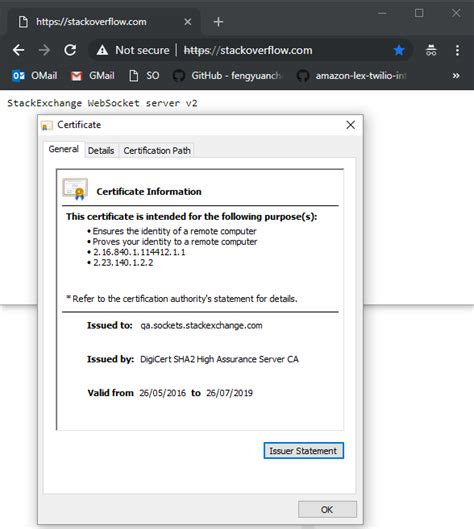
Task: Click the browser forward arrow
Action: pyautogui.click(x=44, y=50)
